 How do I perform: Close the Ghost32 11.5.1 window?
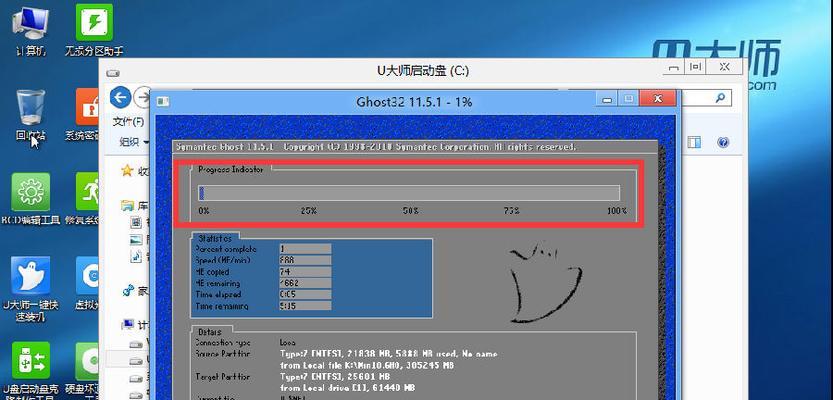(658, 99)
